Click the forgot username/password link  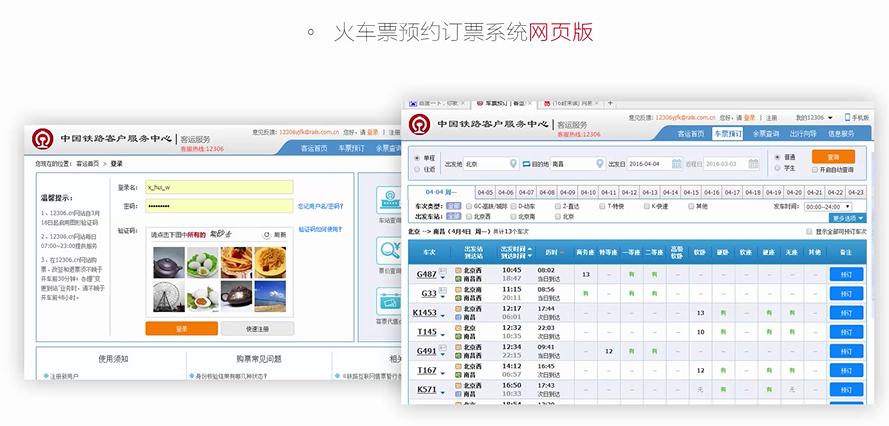coord(320,206)
